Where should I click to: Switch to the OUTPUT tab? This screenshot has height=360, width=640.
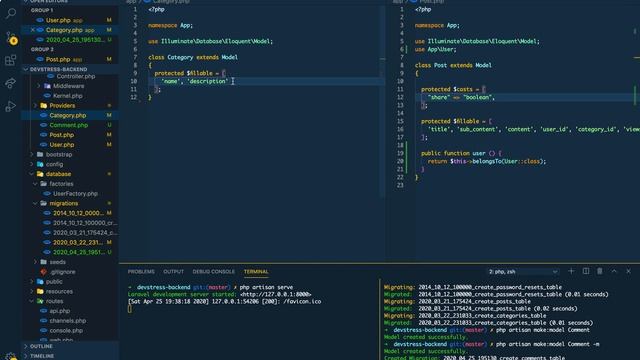(173, 271)
